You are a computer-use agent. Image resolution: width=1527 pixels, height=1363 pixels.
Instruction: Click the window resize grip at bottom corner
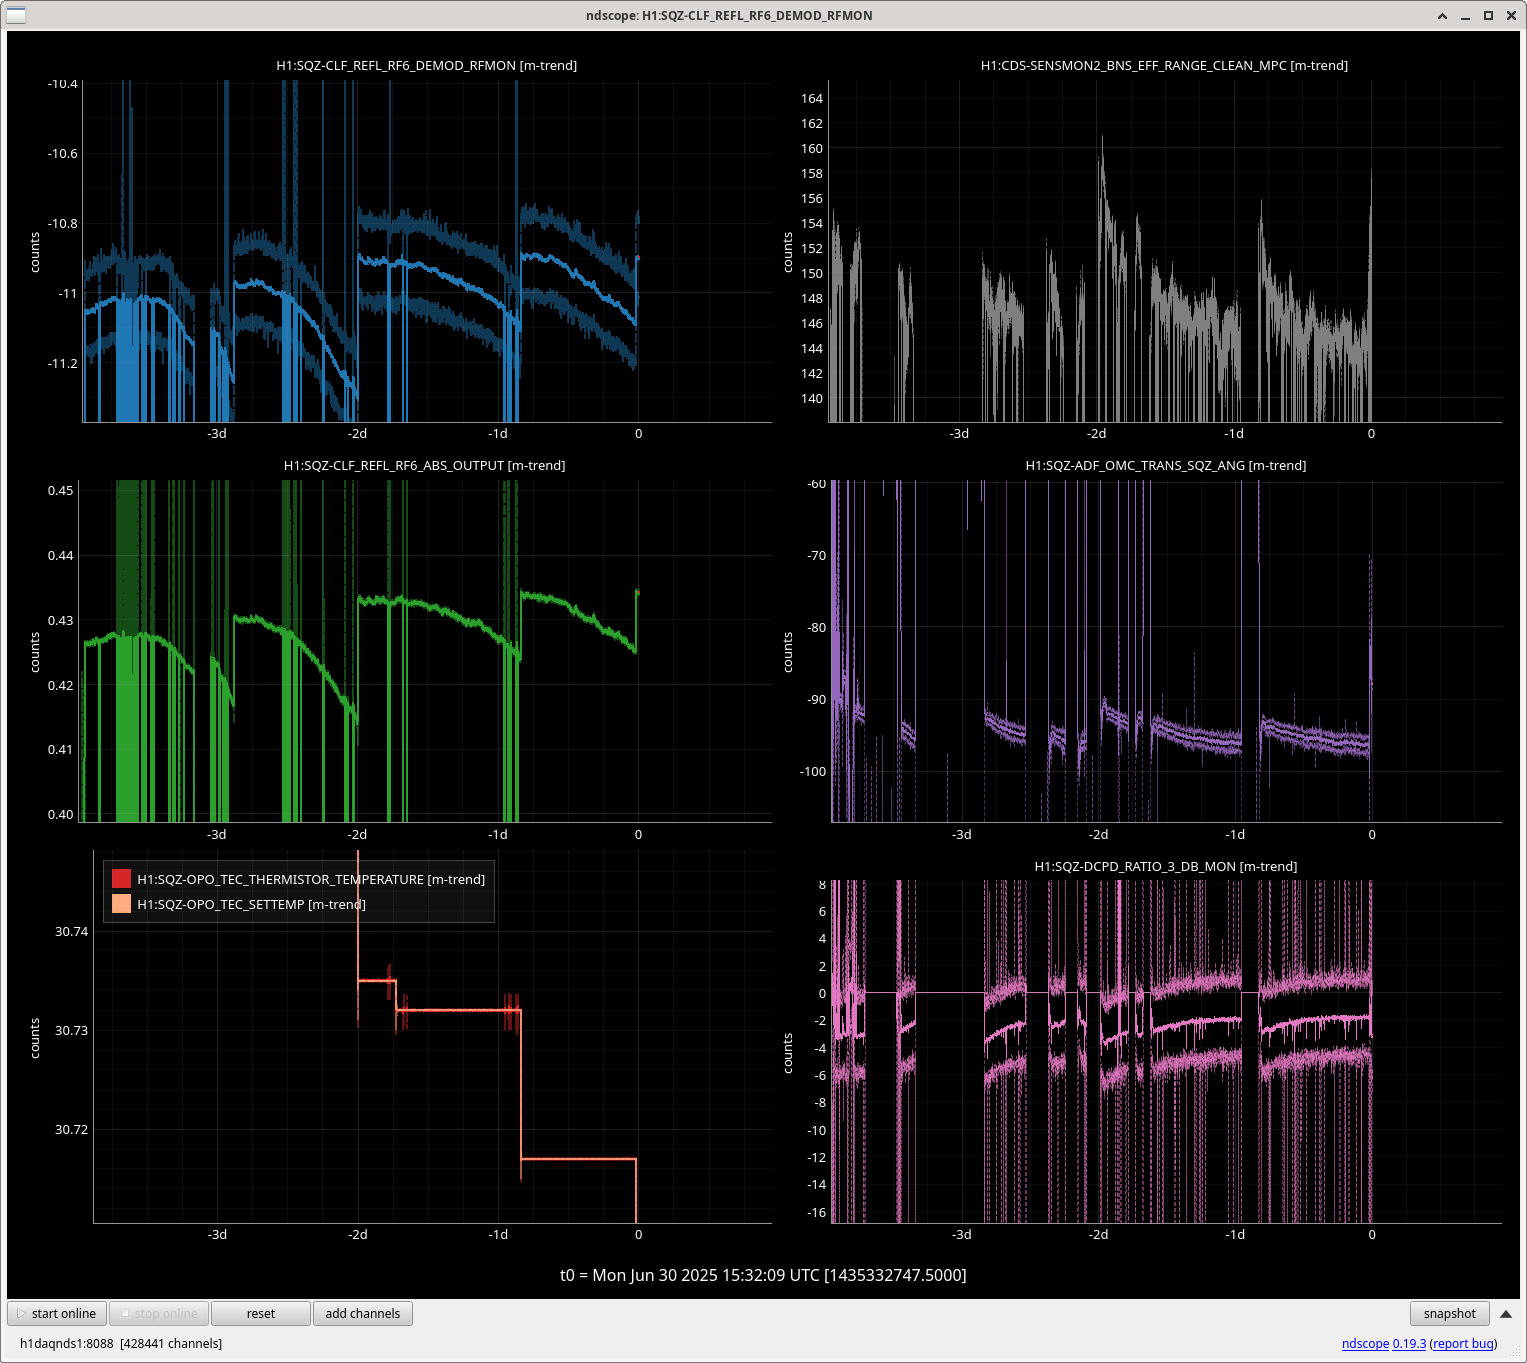pyautogui.click(x=1515, y=1352)
